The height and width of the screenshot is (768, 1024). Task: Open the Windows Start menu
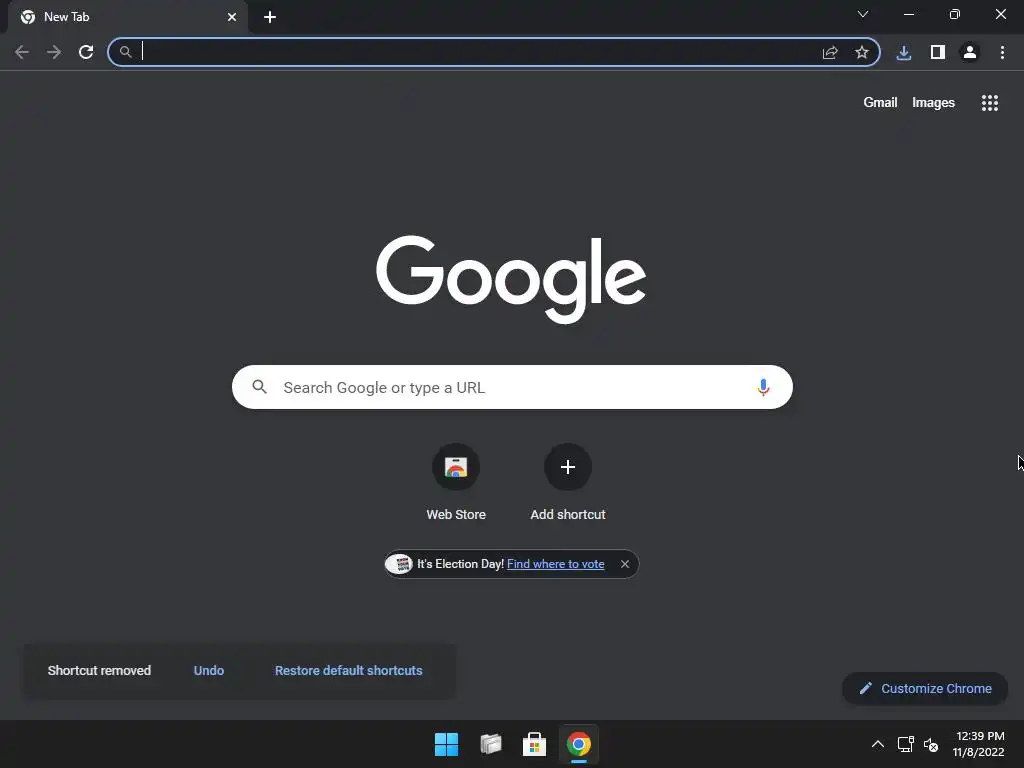click(447, 744)
